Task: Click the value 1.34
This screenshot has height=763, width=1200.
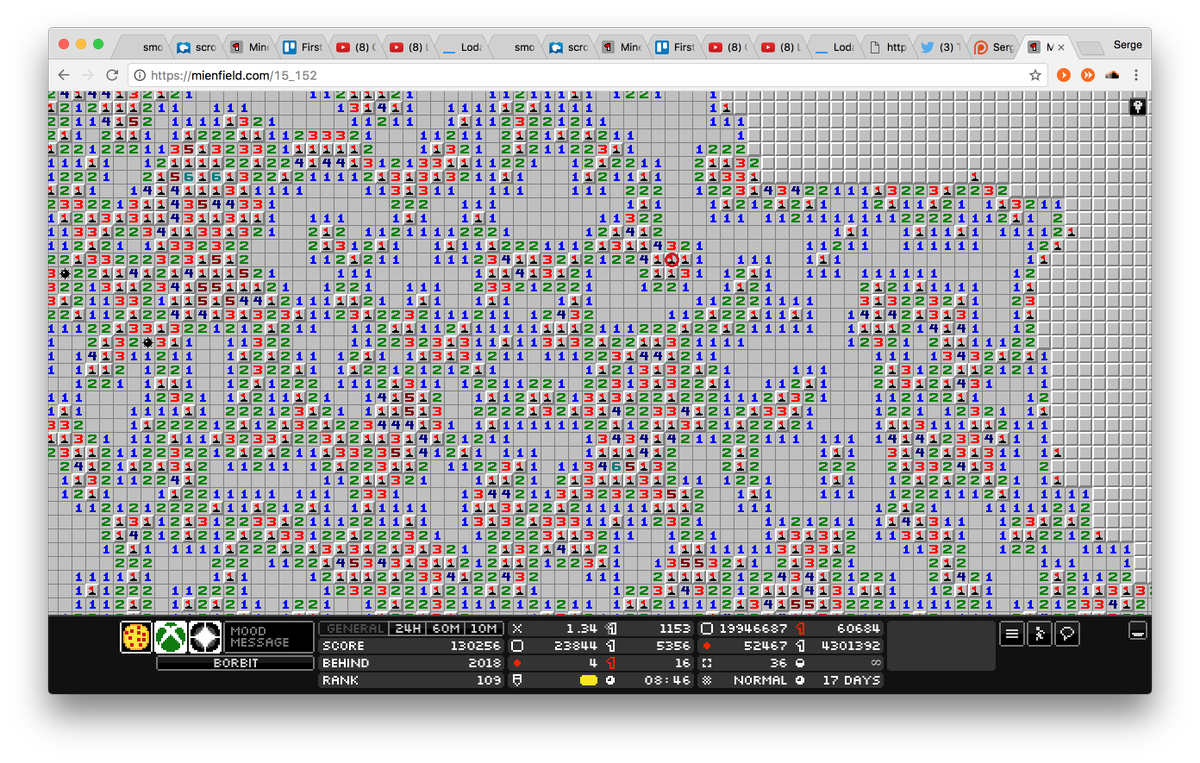Action: [x=582, y=629]
